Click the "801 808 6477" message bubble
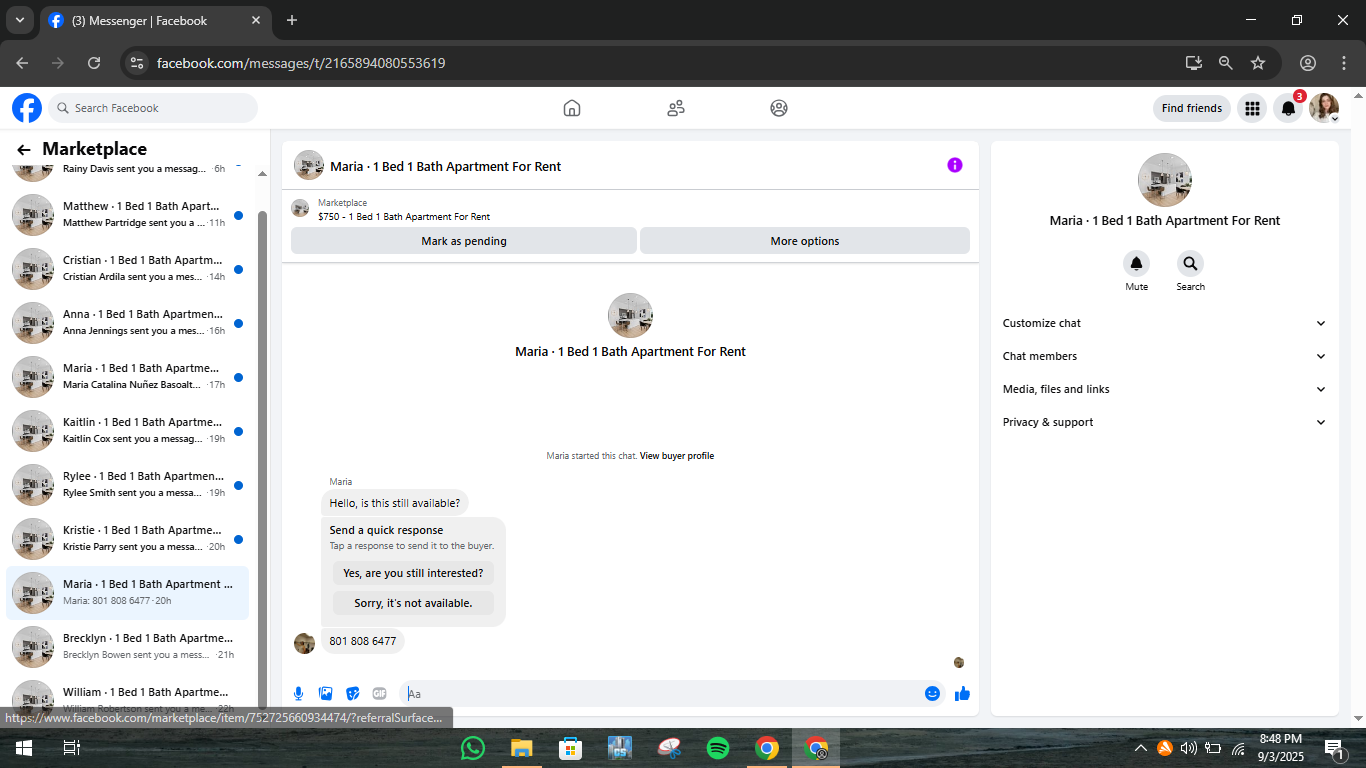This screenshot has width=1366, height=768. (363, 641)
